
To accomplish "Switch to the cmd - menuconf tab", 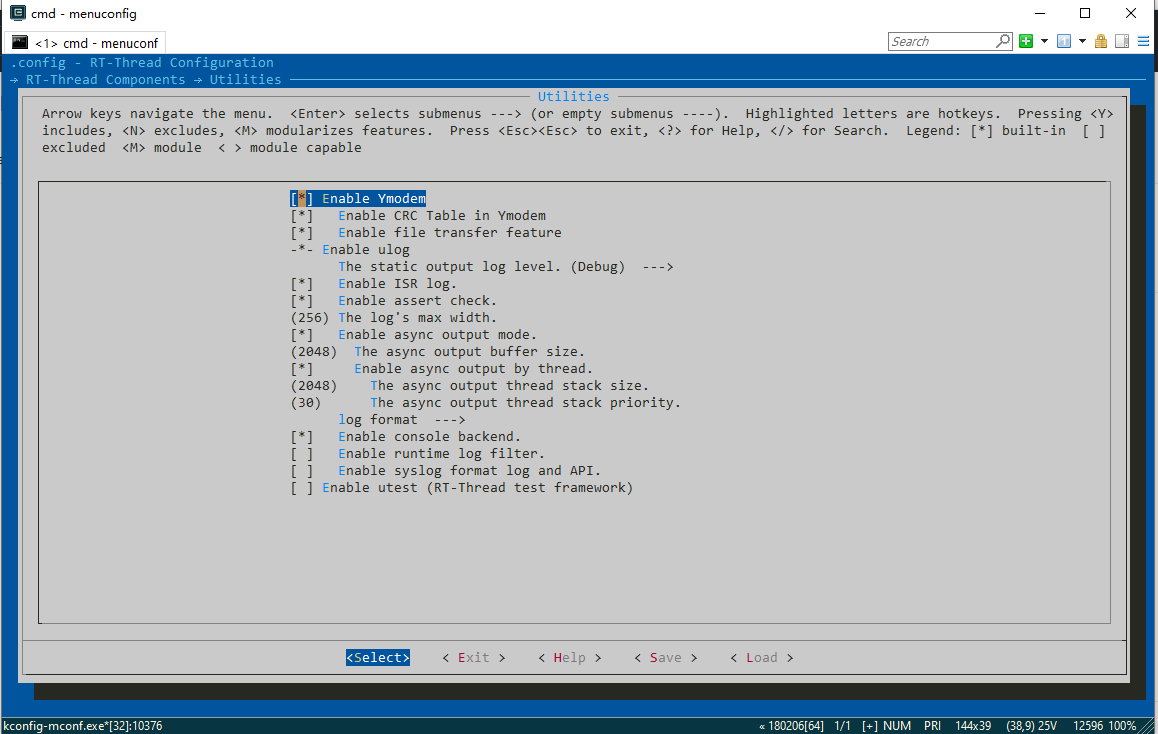I will (95, 42).
